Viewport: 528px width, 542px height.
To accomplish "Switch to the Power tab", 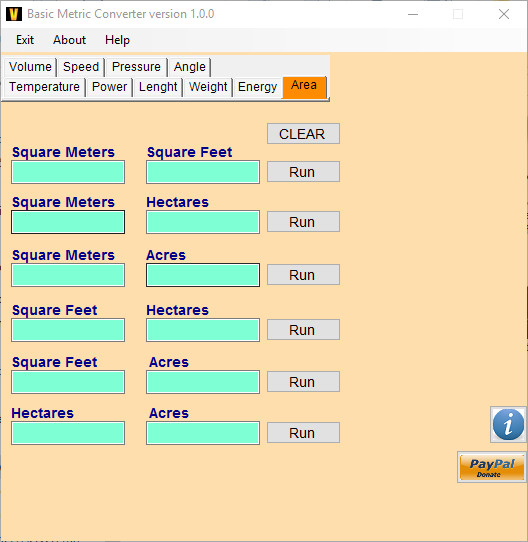I will click(x=109, y=87).
